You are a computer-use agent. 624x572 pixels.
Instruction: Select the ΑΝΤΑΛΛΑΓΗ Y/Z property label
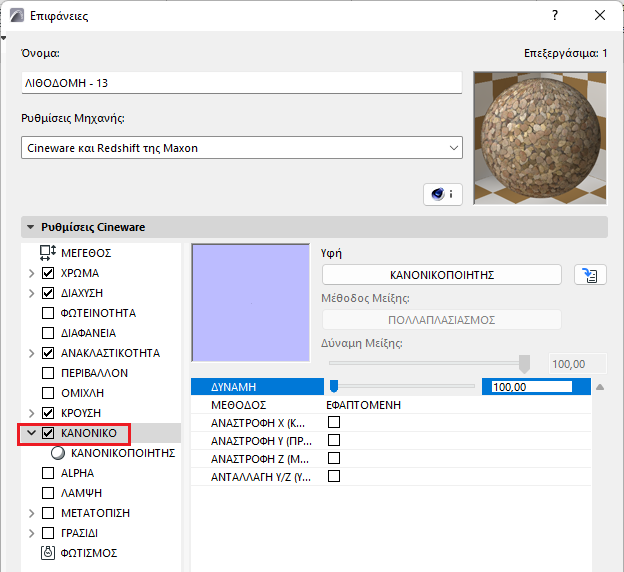261,477
